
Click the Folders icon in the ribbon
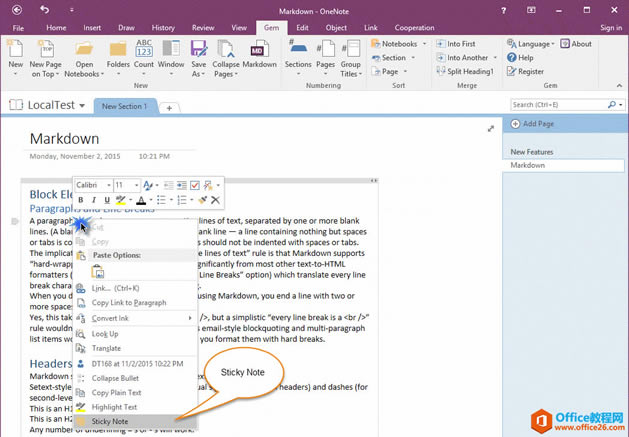click(x=118, y=54)
